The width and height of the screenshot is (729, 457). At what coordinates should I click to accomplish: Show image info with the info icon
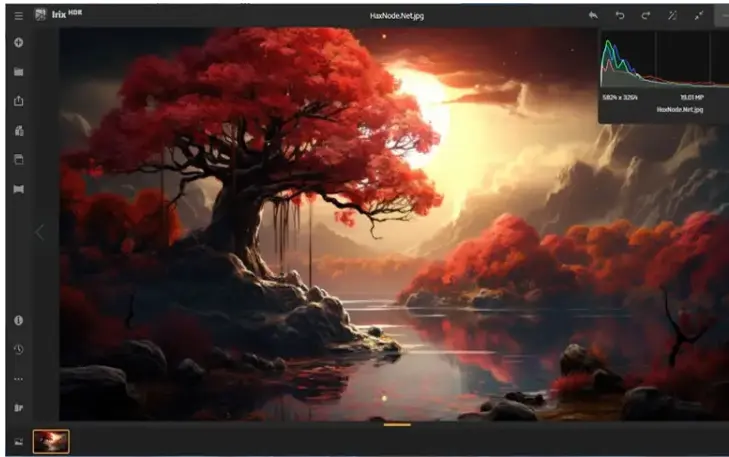coord(18,320)
